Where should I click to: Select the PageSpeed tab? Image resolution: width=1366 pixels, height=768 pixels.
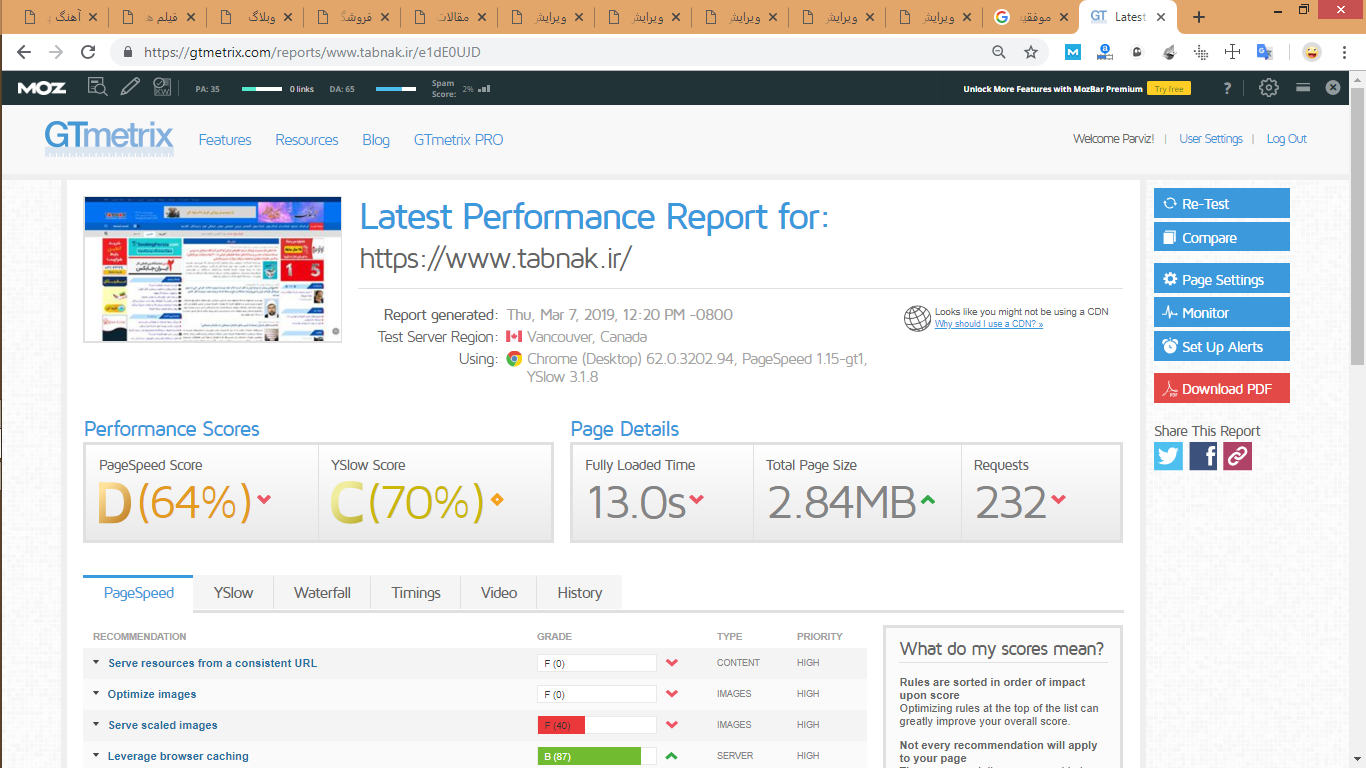139,592
